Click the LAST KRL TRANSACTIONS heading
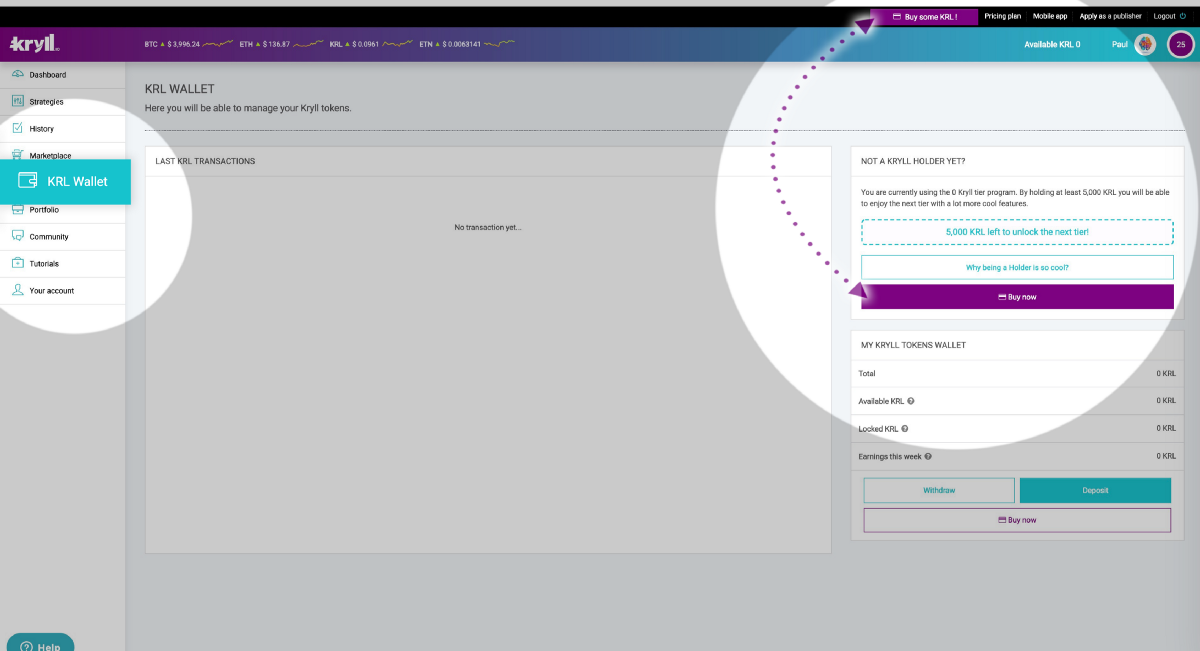 [205, 161]
